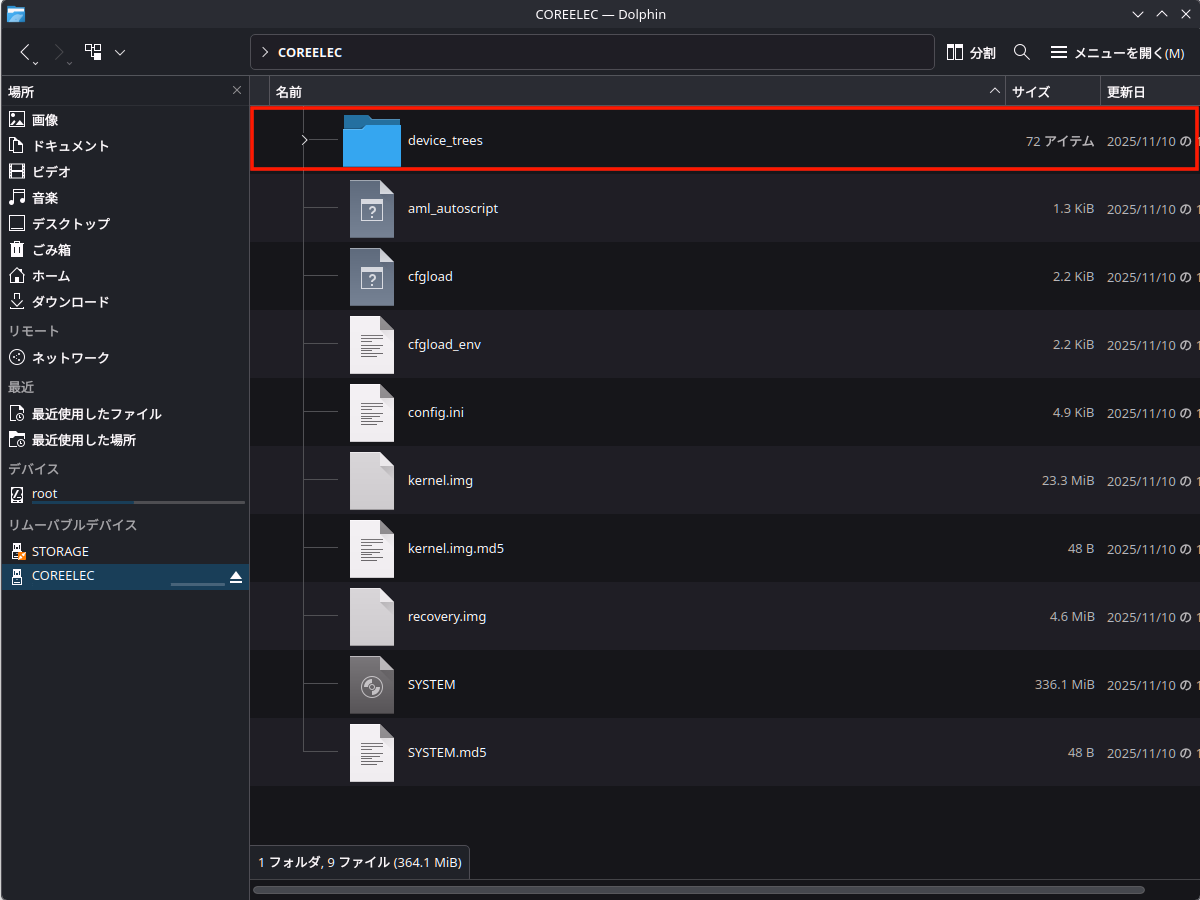This screenshot has width=1200, height=900.
Task: Select kernel.img.md5 file icon
Action: click(372, 548)
